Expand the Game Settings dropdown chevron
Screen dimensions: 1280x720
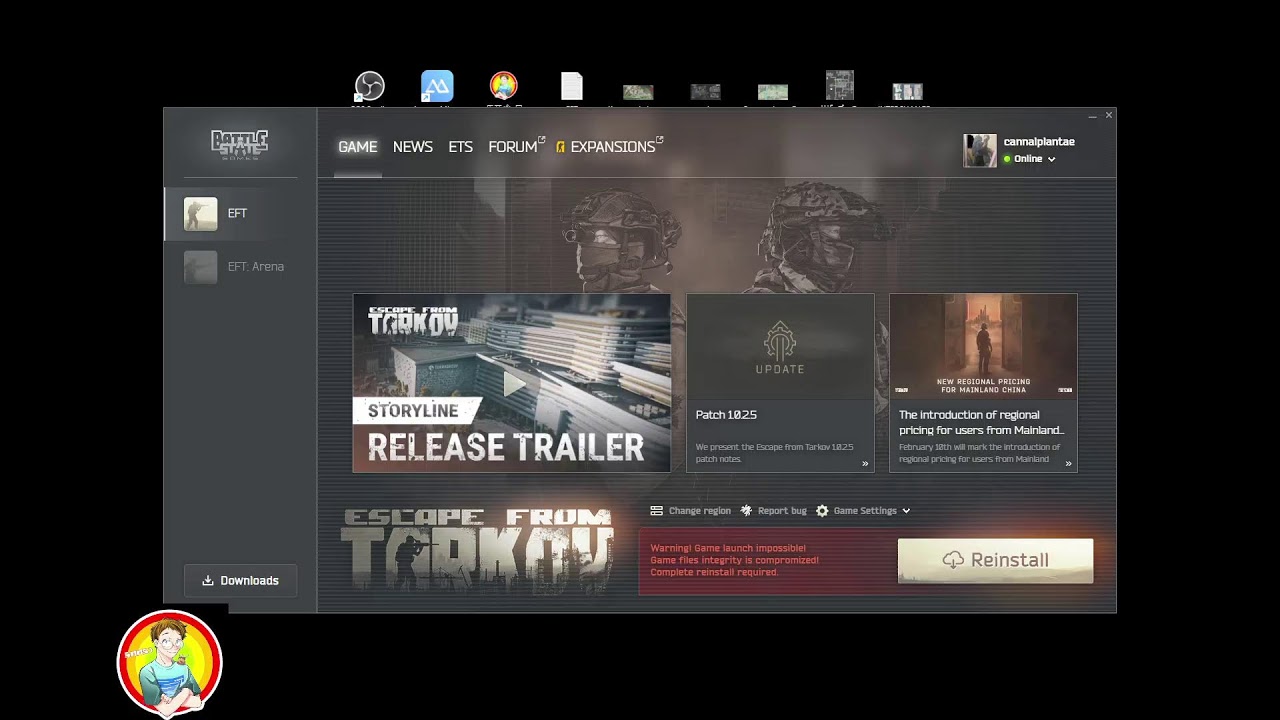tap(906, 511)
